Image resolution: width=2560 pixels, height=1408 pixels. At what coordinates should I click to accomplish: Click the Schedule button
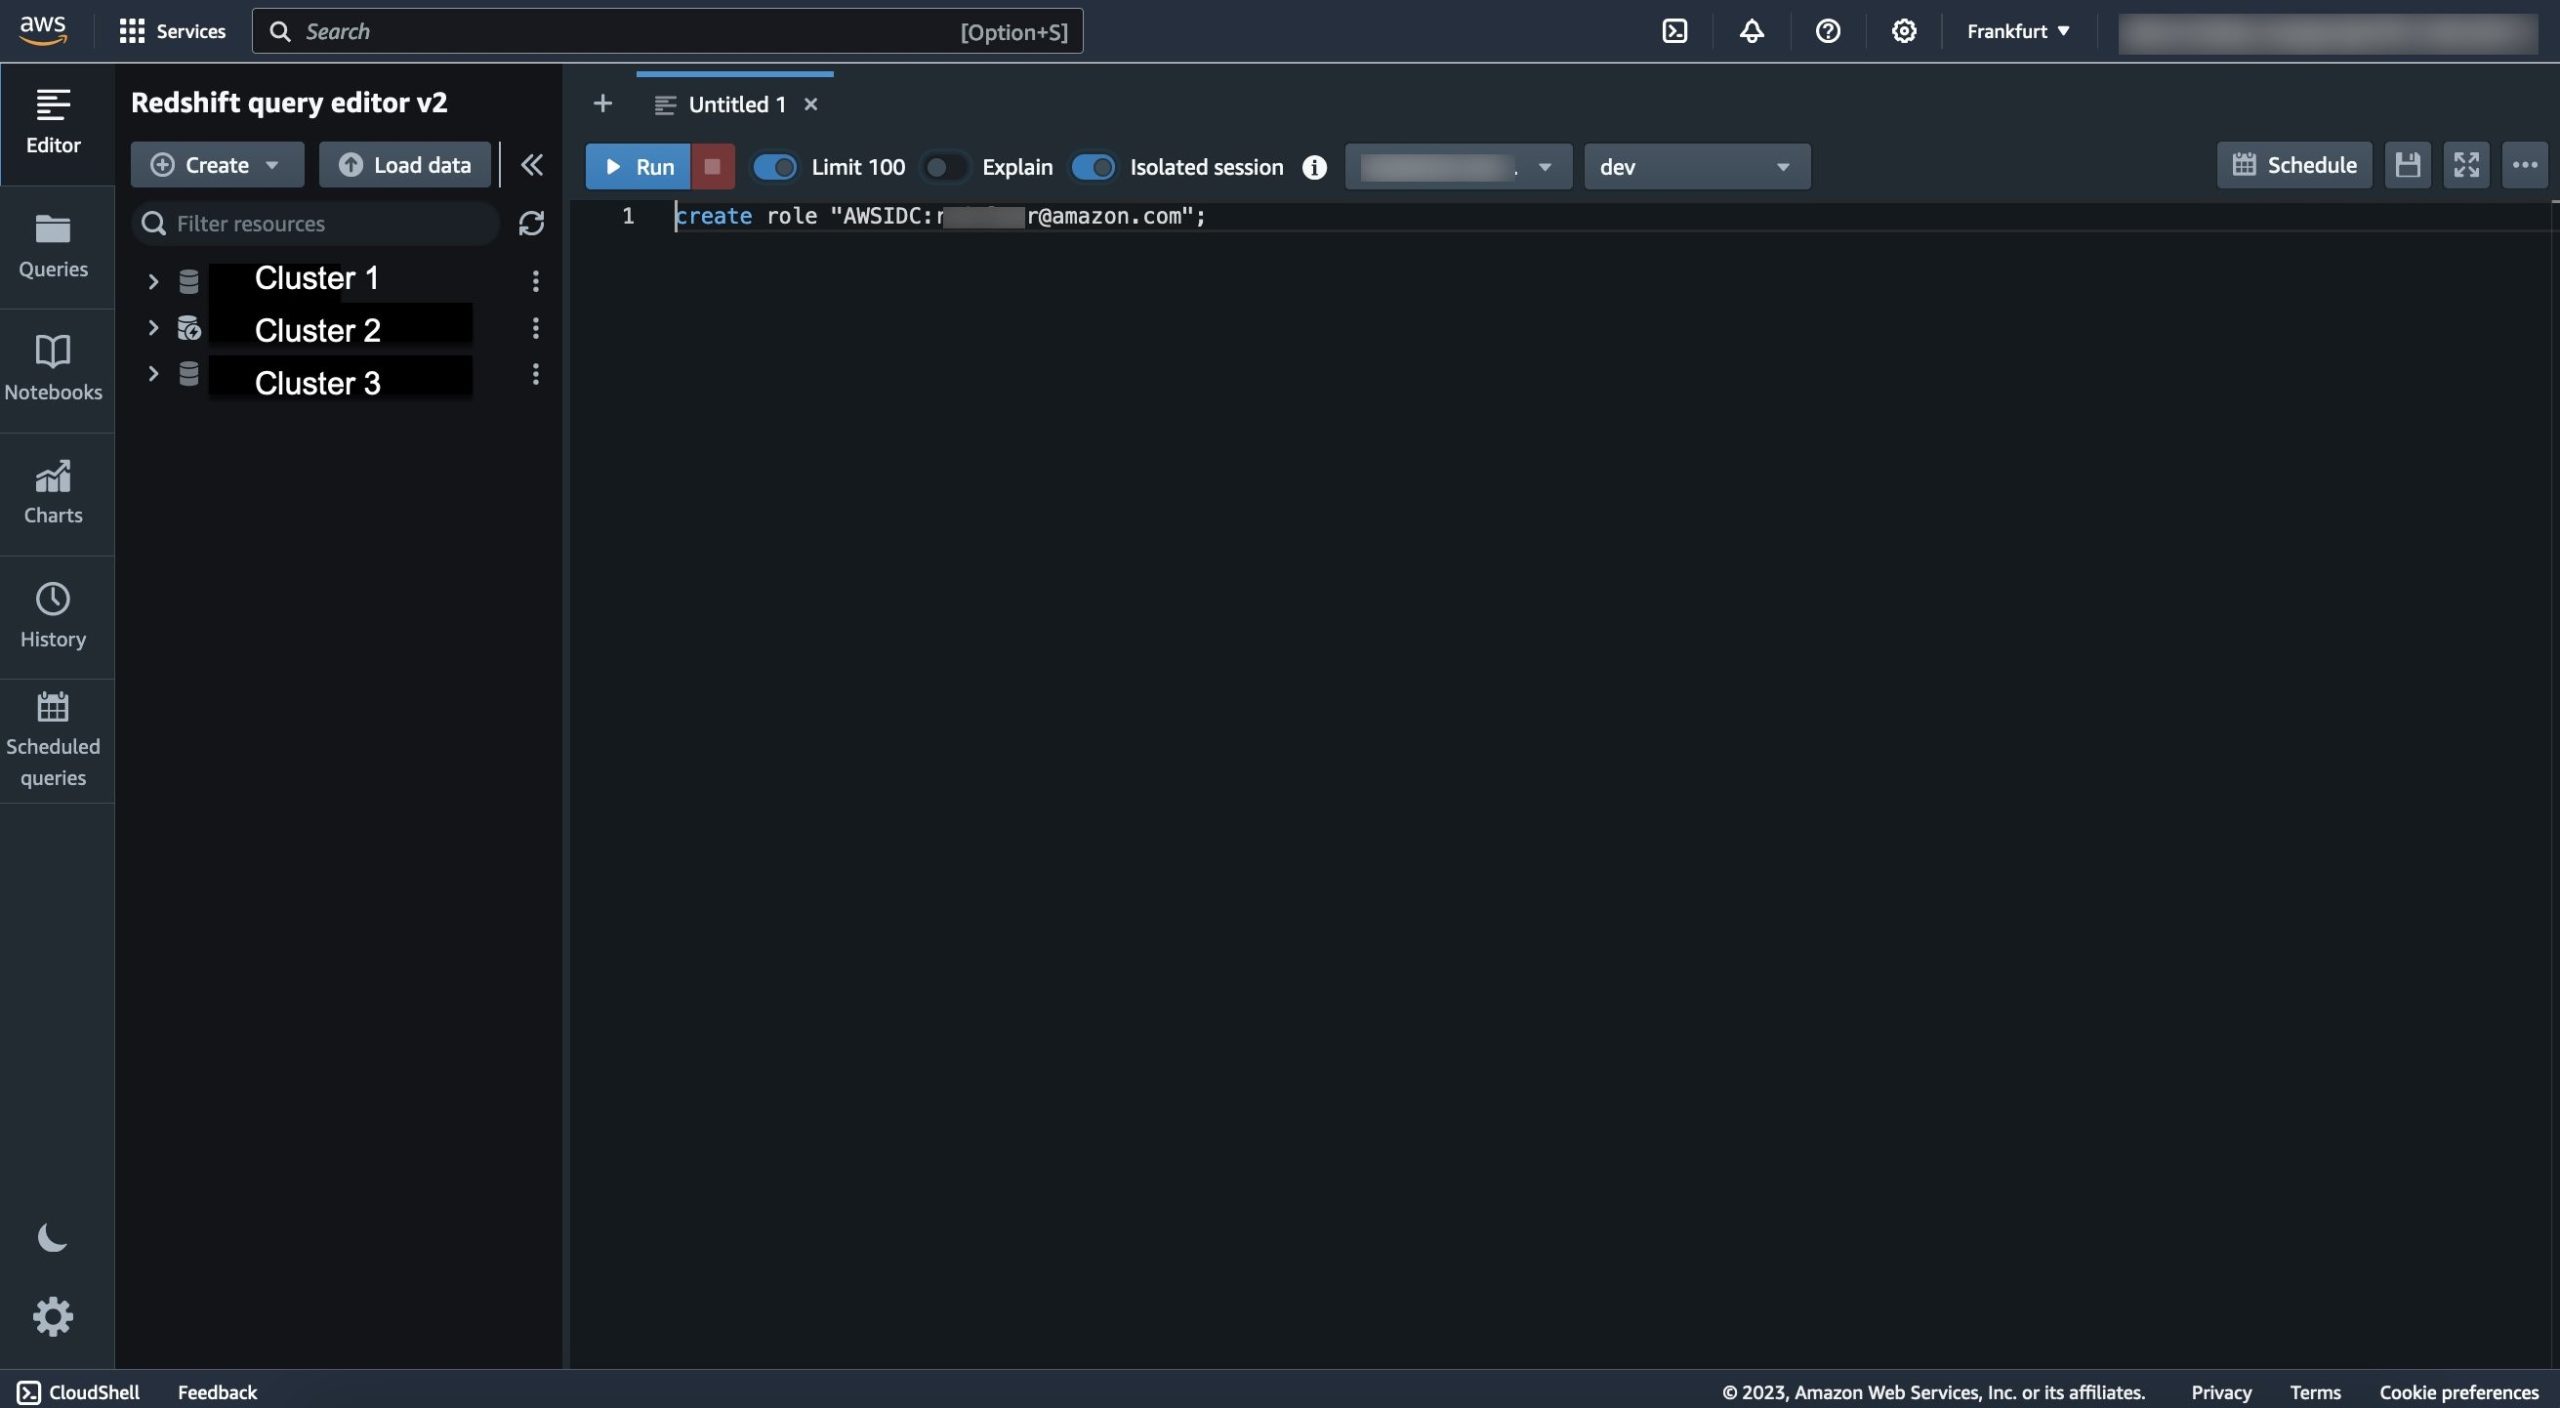2290,165
